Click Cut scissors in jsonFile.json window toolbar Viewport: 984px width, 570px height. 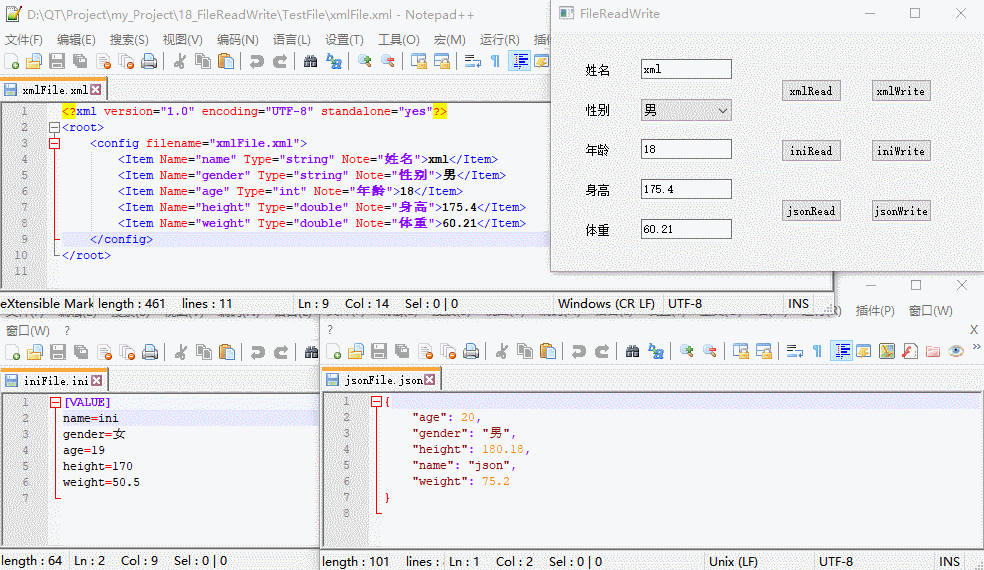point(501,352)
